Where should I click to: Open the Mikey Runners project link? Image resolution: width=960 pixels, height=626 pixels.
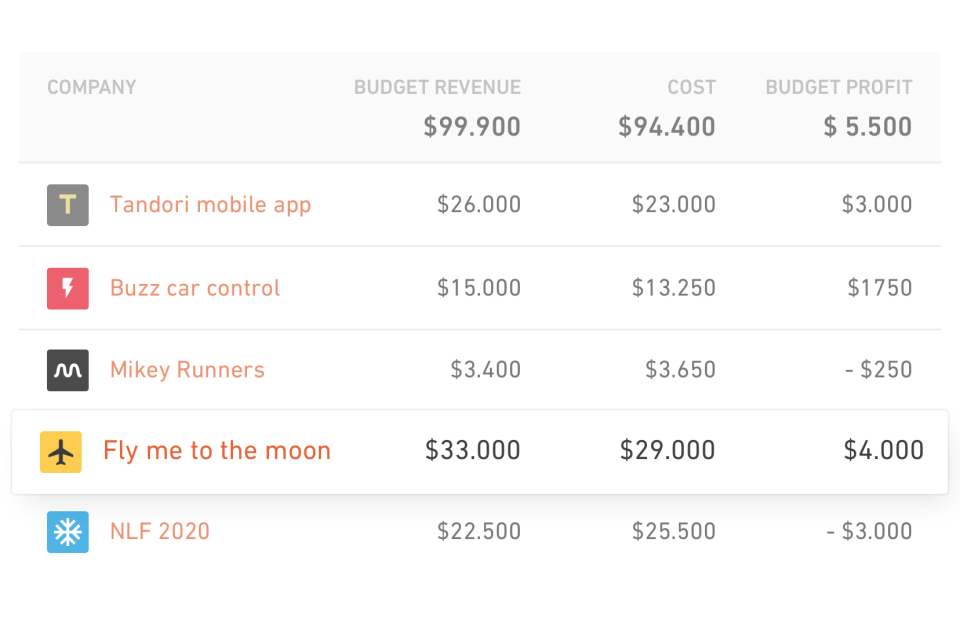(187, 370)
